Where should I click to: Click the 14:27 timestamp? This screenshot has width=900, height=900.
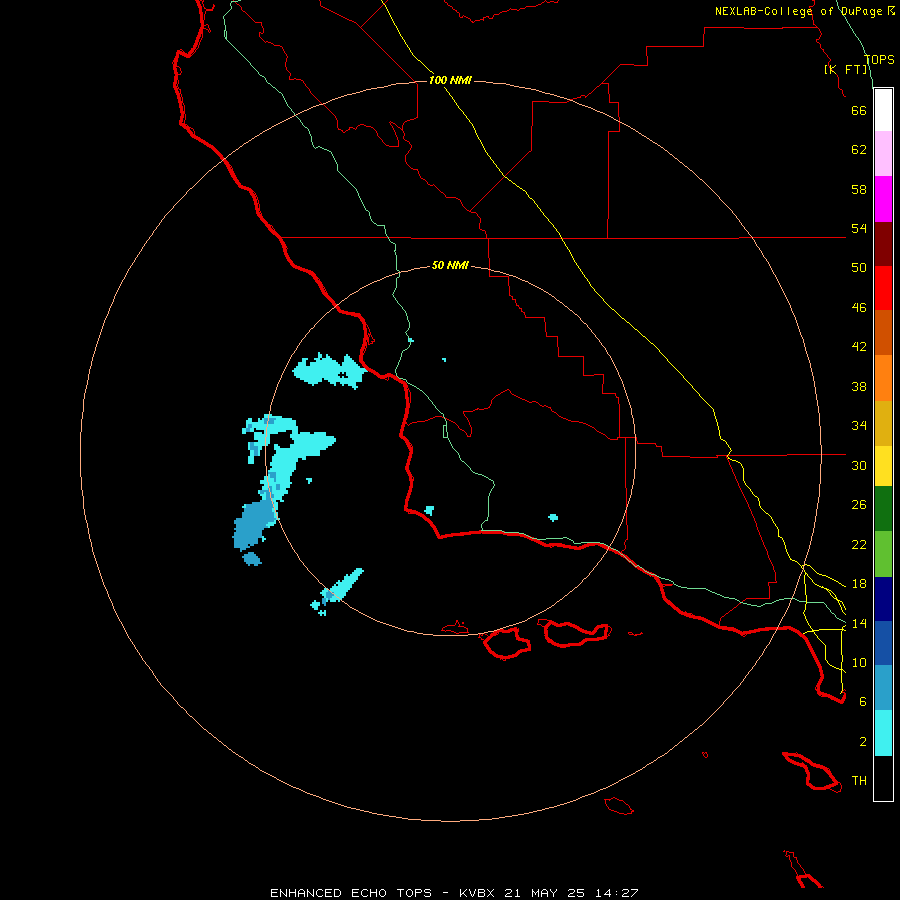pyautogui.click(x=616, y=893)
